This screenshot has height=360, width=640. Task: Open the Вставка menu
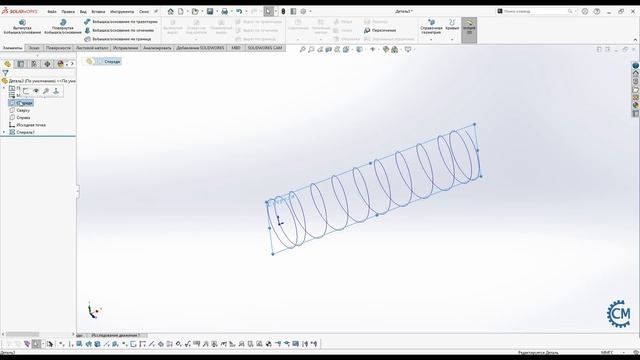98,11
